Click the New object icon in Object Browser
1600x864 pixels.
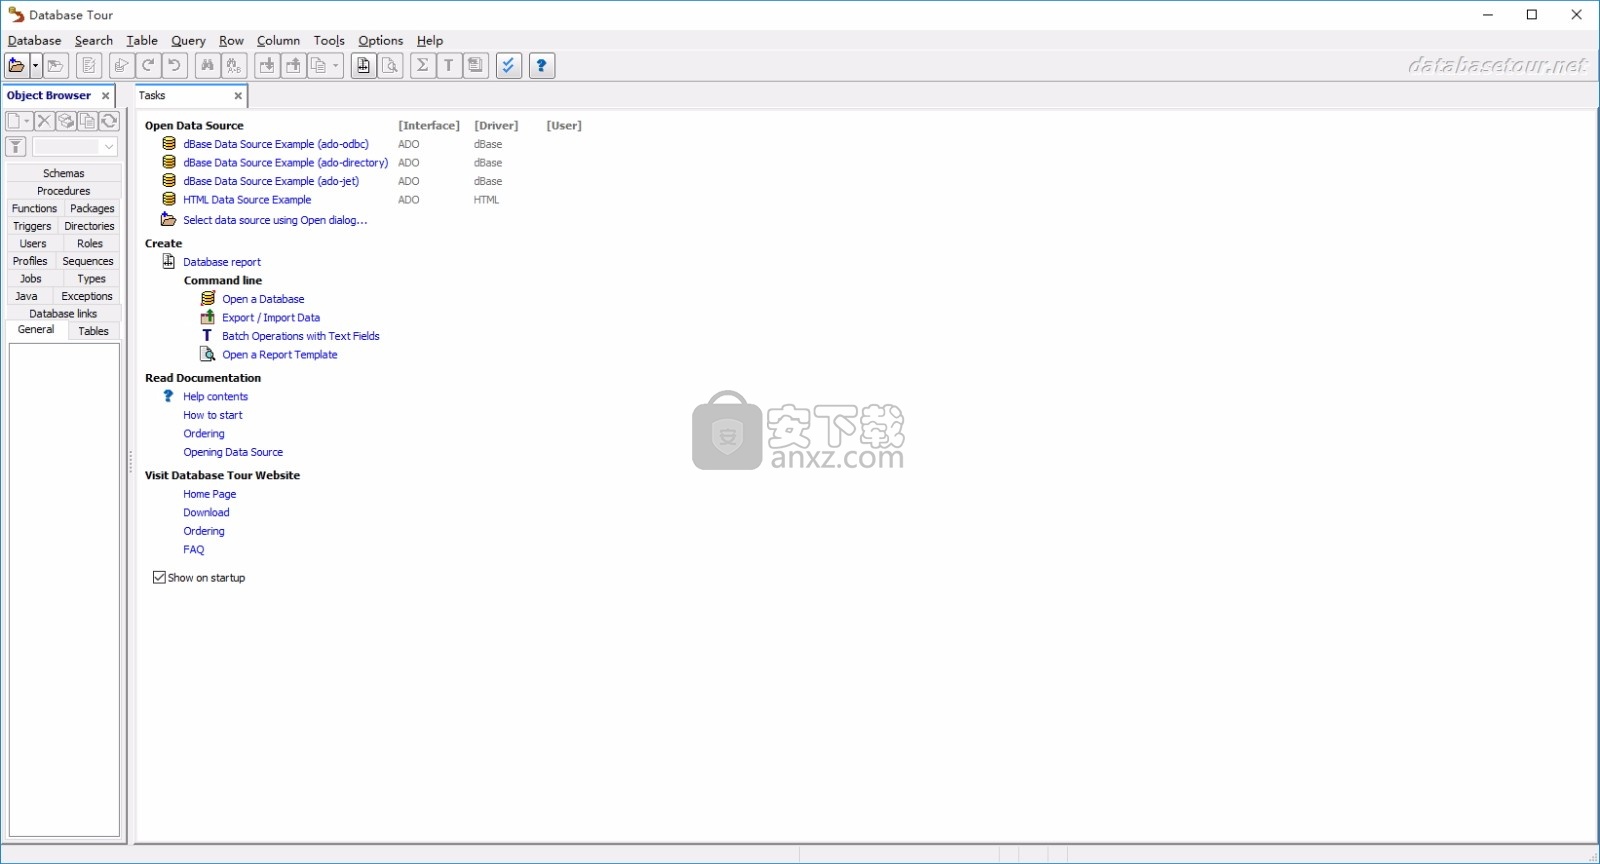pyautogui.click(x=14, y=121)
